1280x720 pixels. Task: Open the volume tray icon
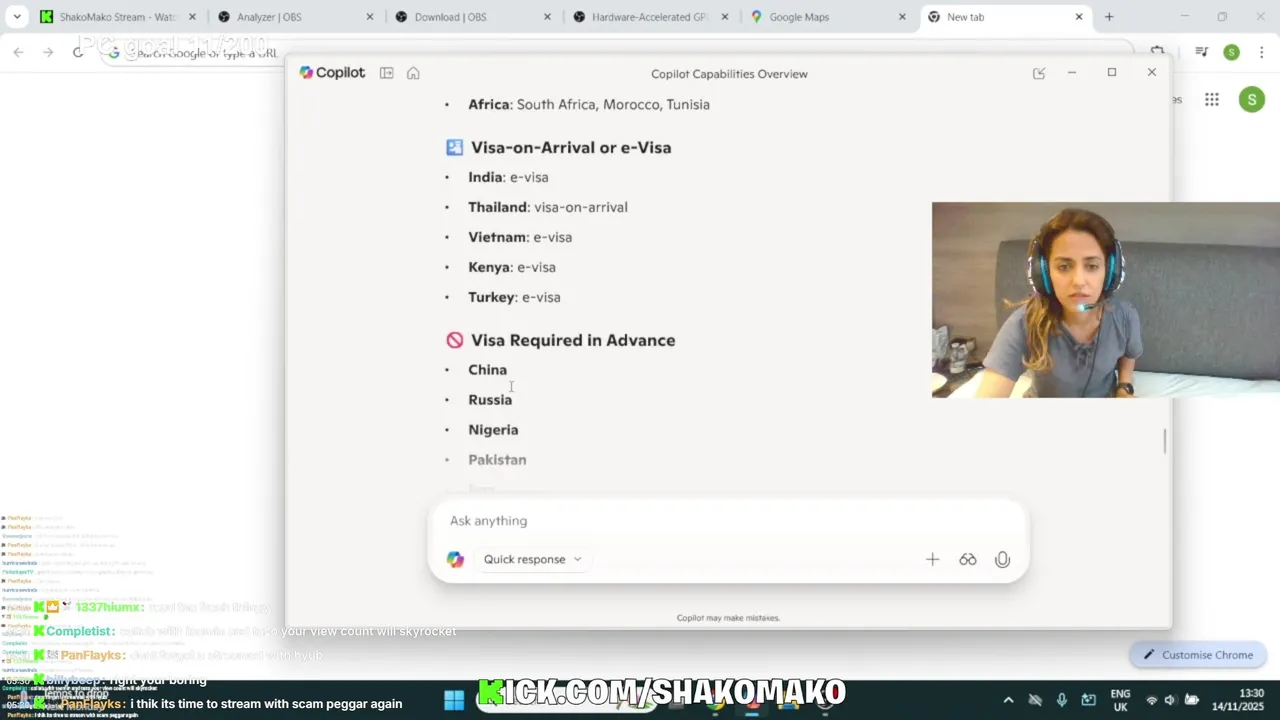tap(1170, 700)
